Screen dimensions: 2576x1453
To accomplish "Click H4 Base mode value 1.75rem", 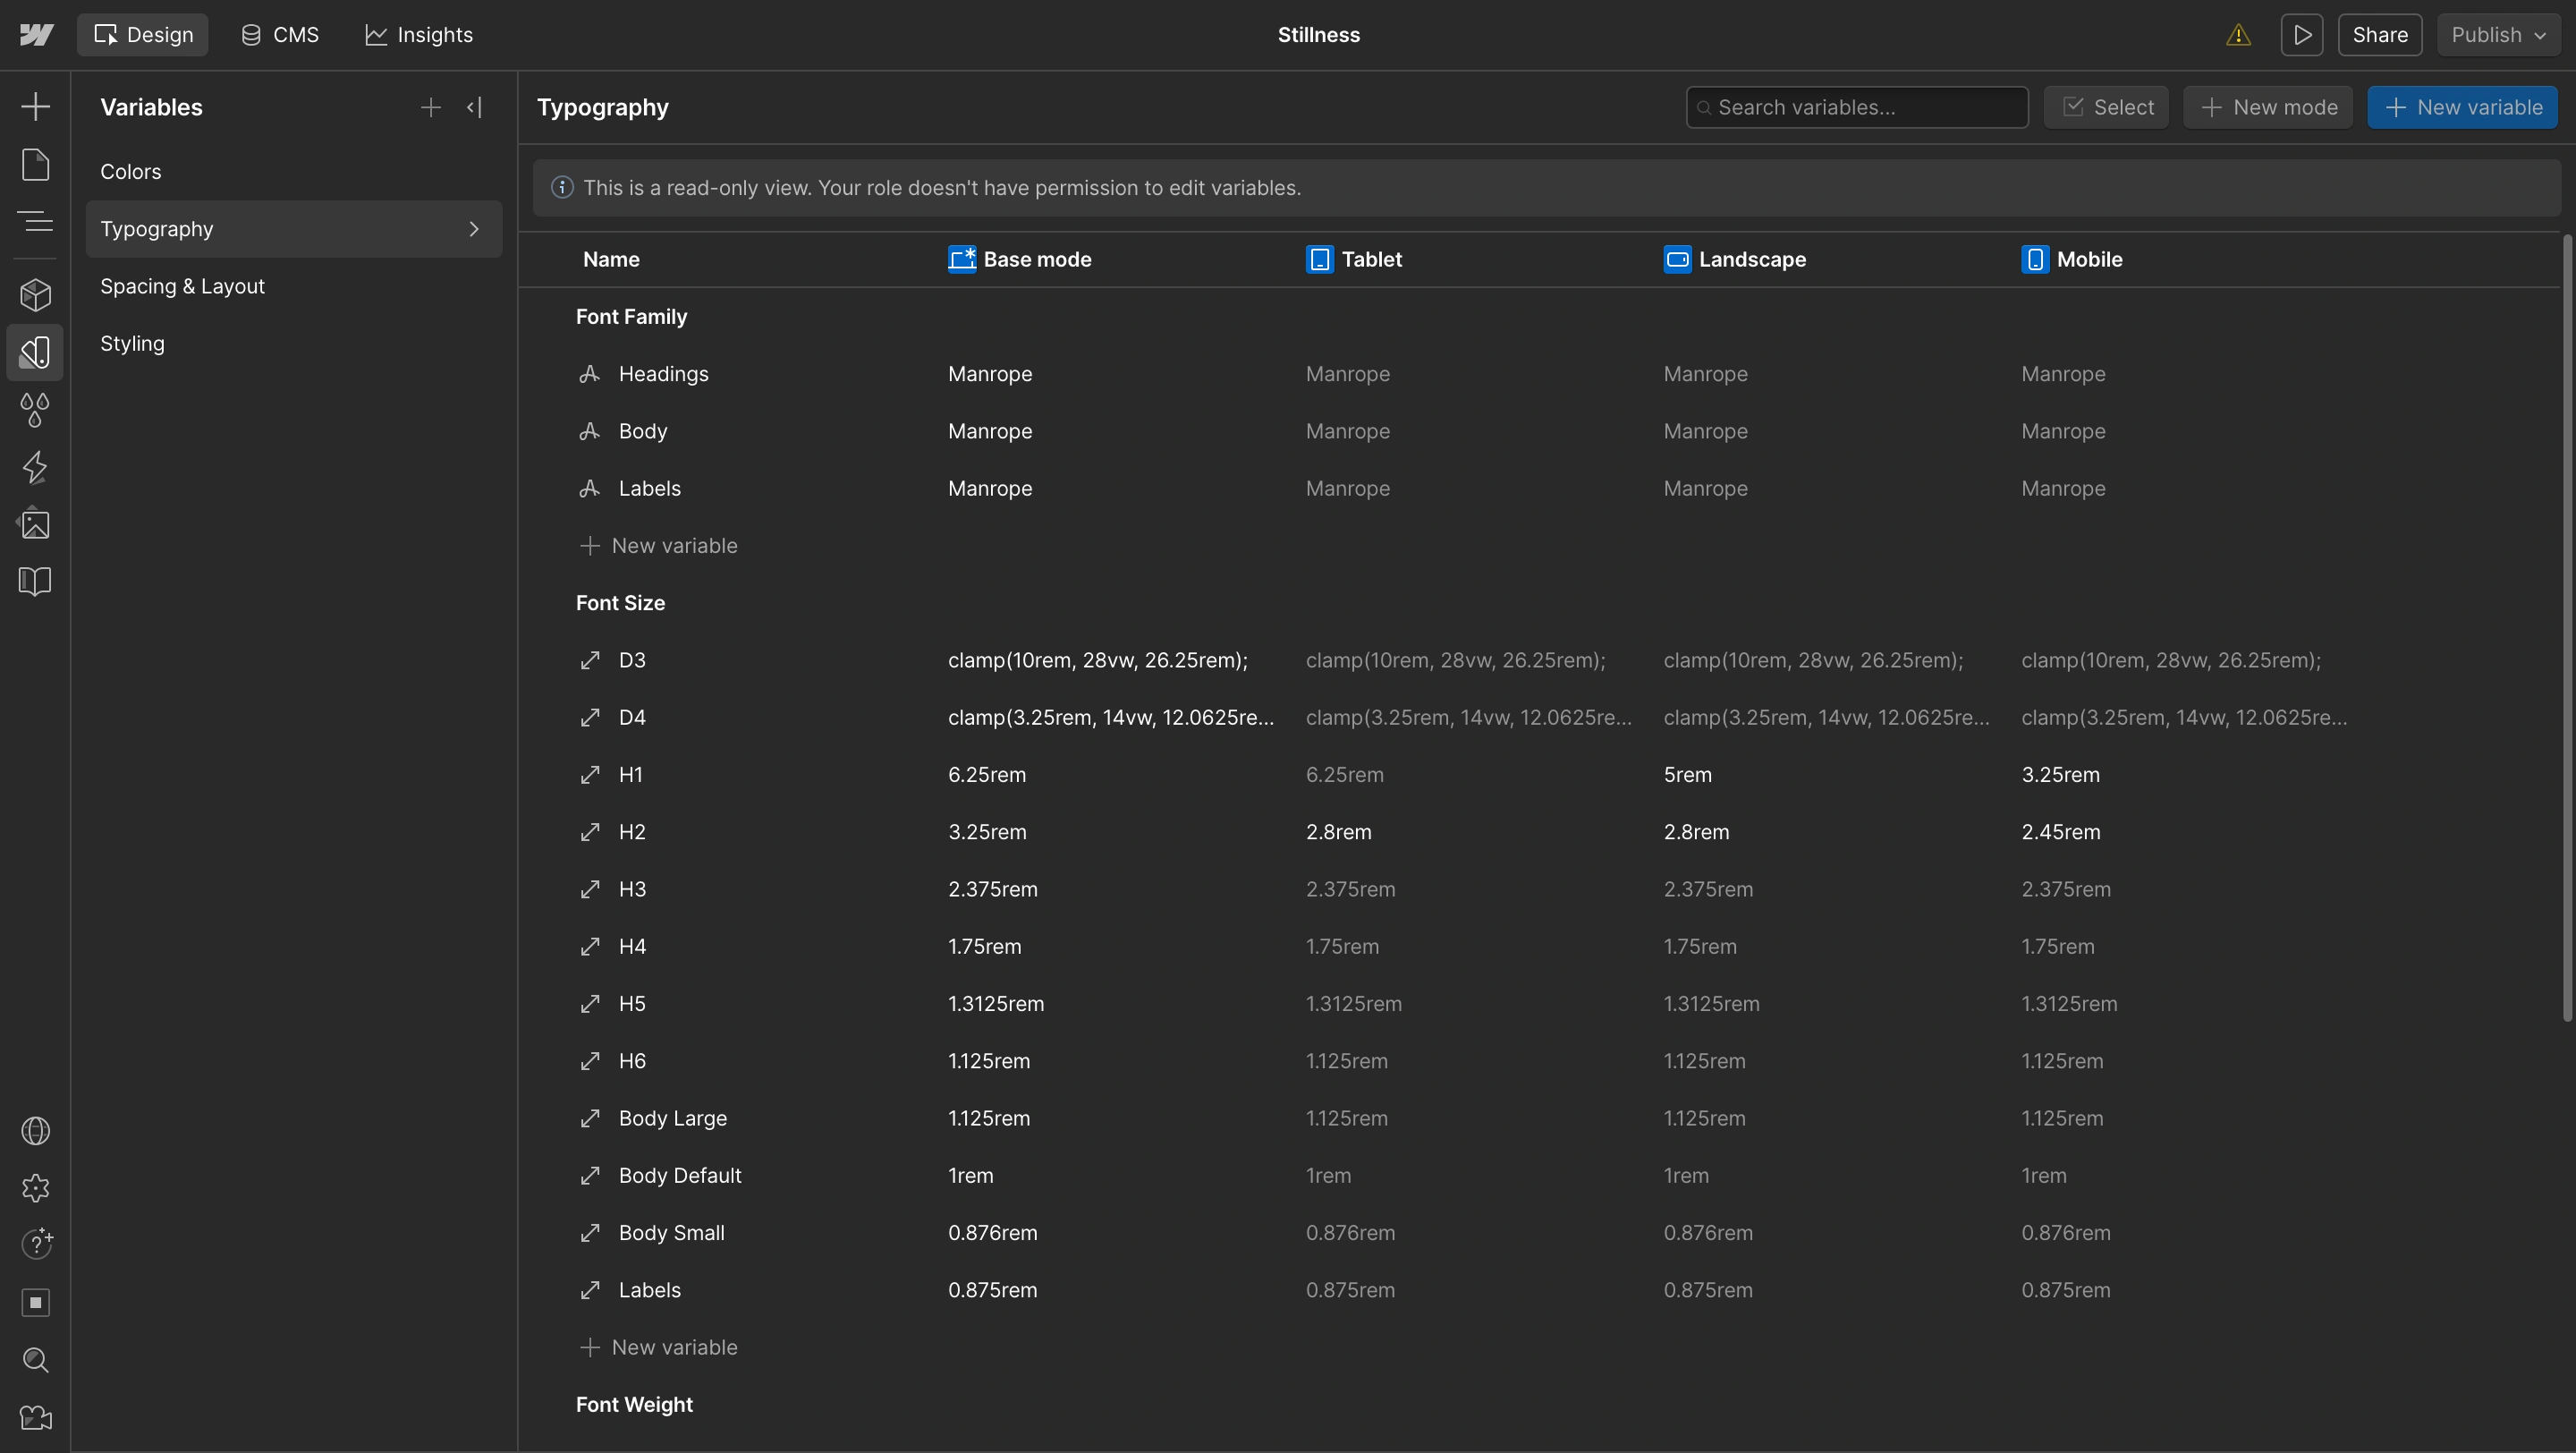I will pyautogui.click(x=984, y=947).
